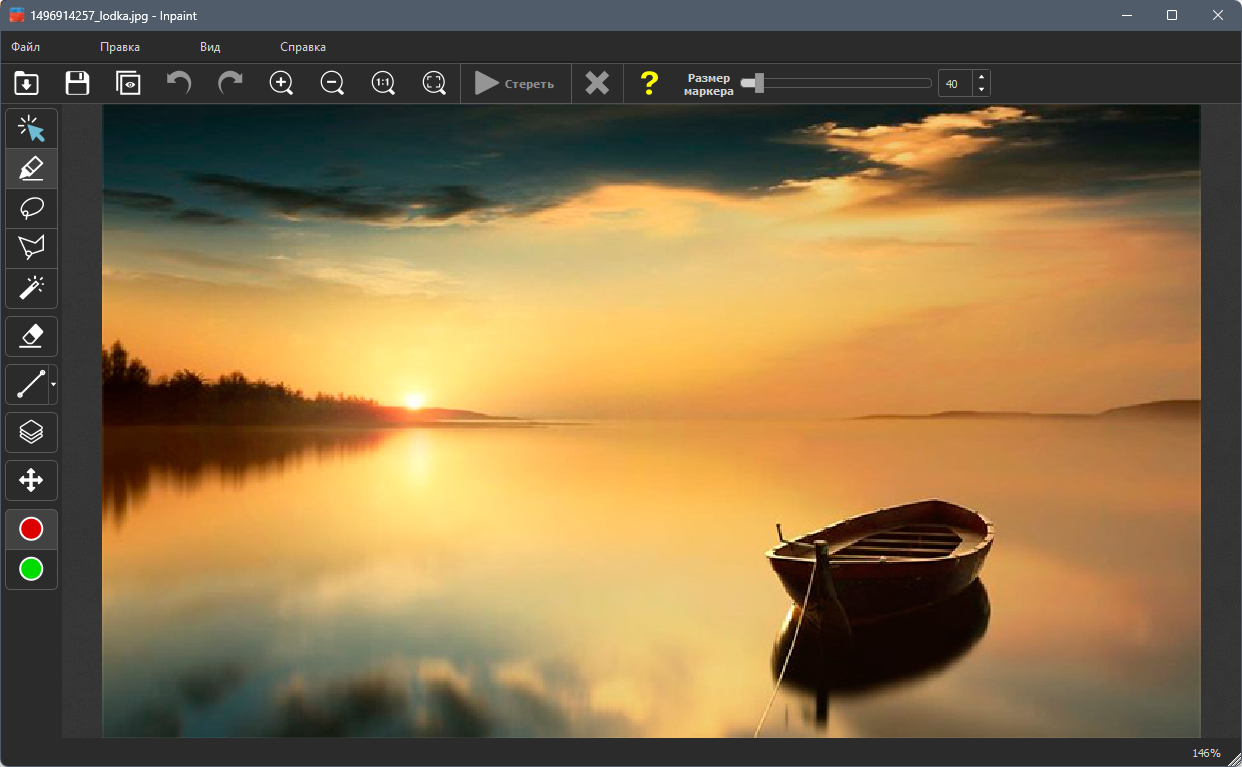Screen dimensions: 1242x767
Task: Select the polygon lasso tool
Action: pyautogui.click(x=31, y=248)
